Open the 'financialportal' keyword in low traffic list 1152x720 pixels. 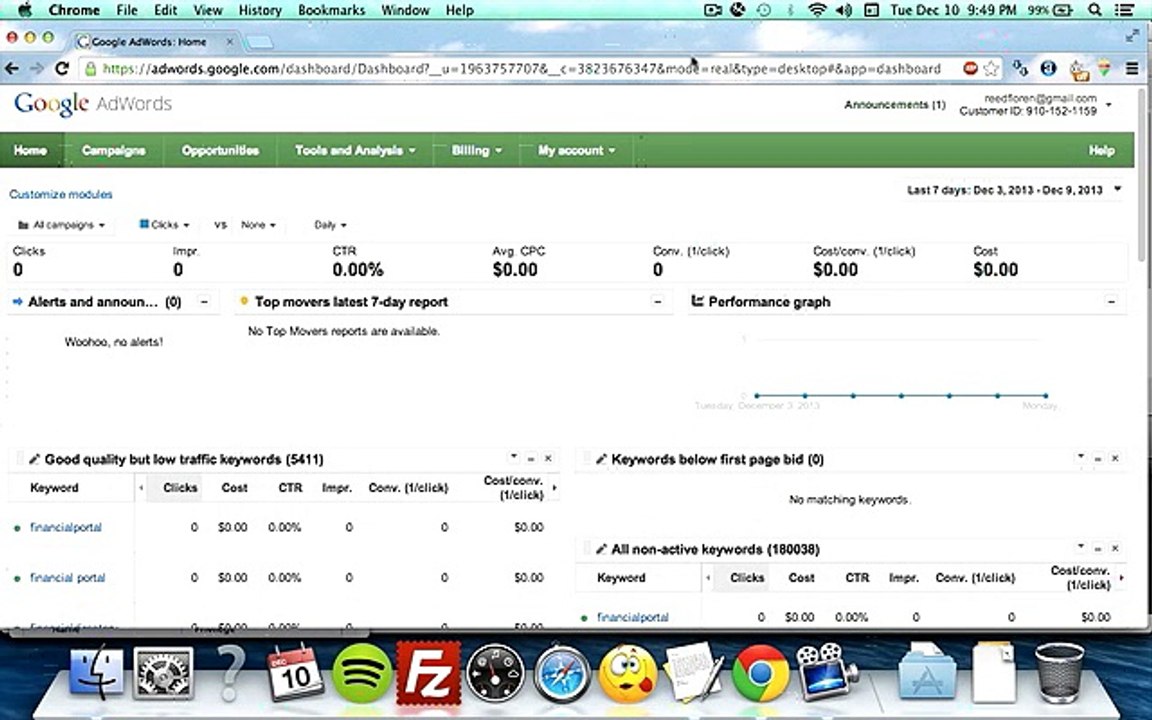click(66, 527)
